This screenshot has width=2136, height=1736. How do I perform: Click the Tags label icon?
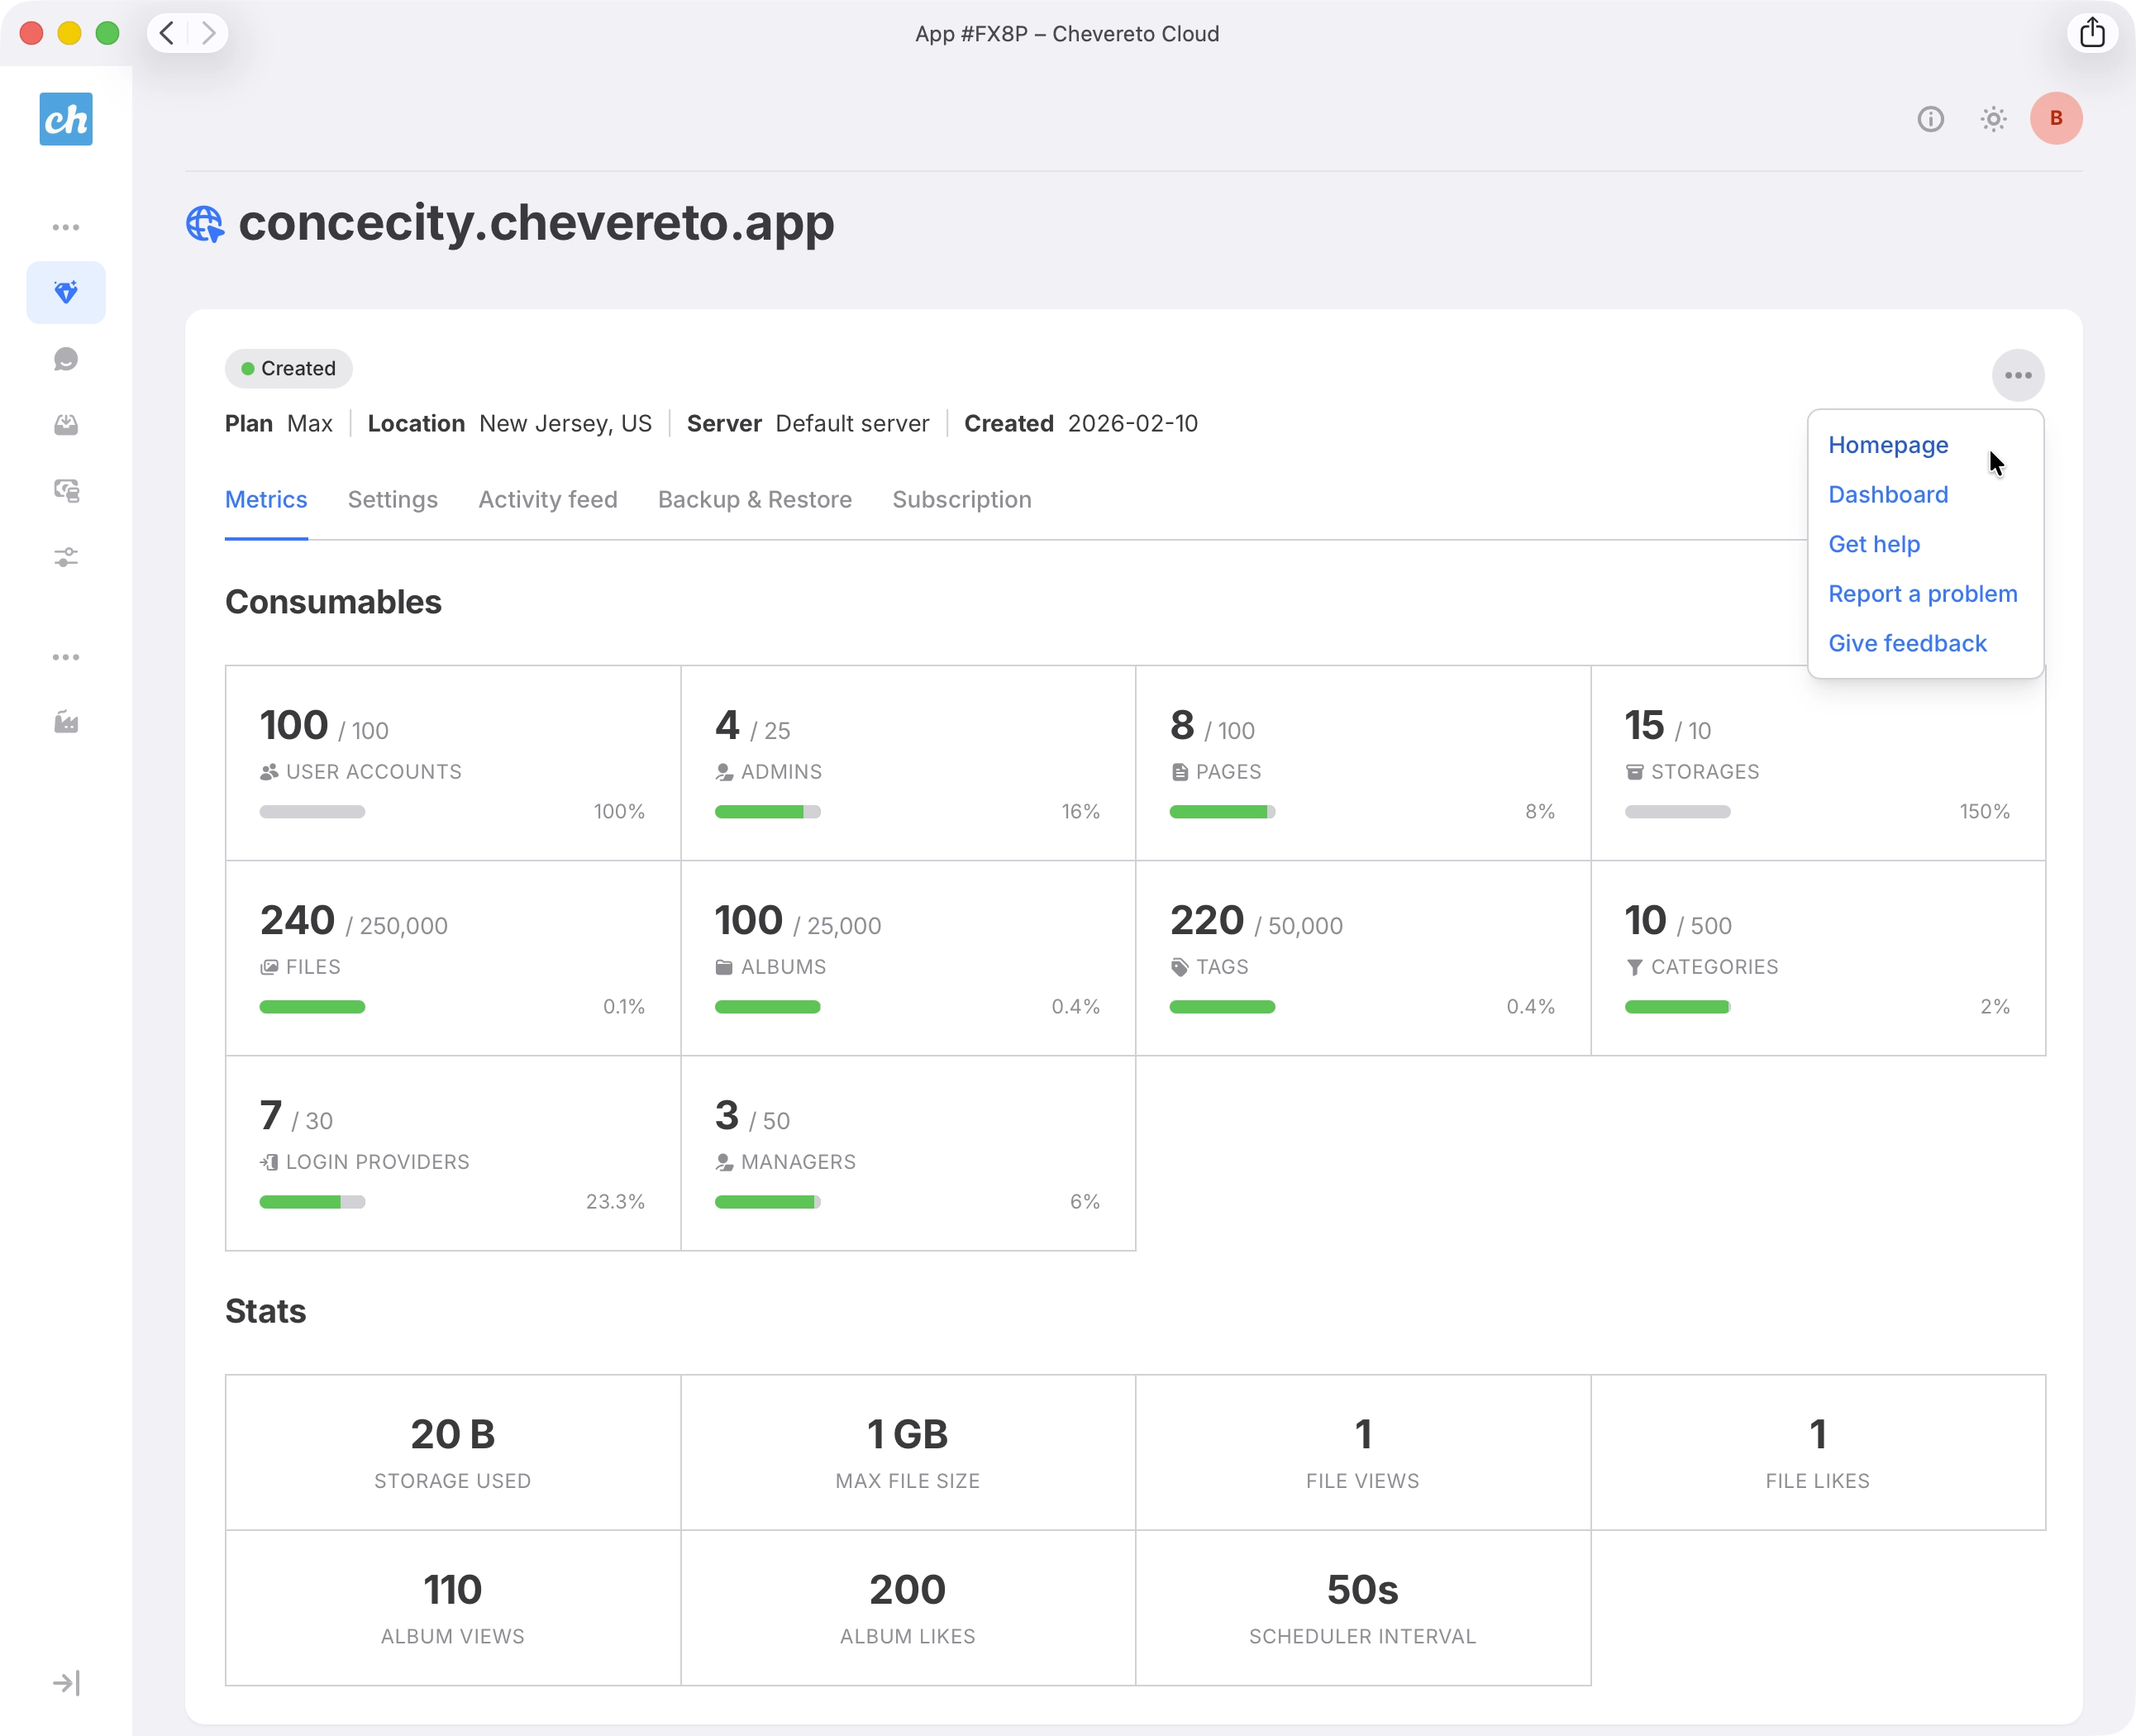pos(1180,967)
